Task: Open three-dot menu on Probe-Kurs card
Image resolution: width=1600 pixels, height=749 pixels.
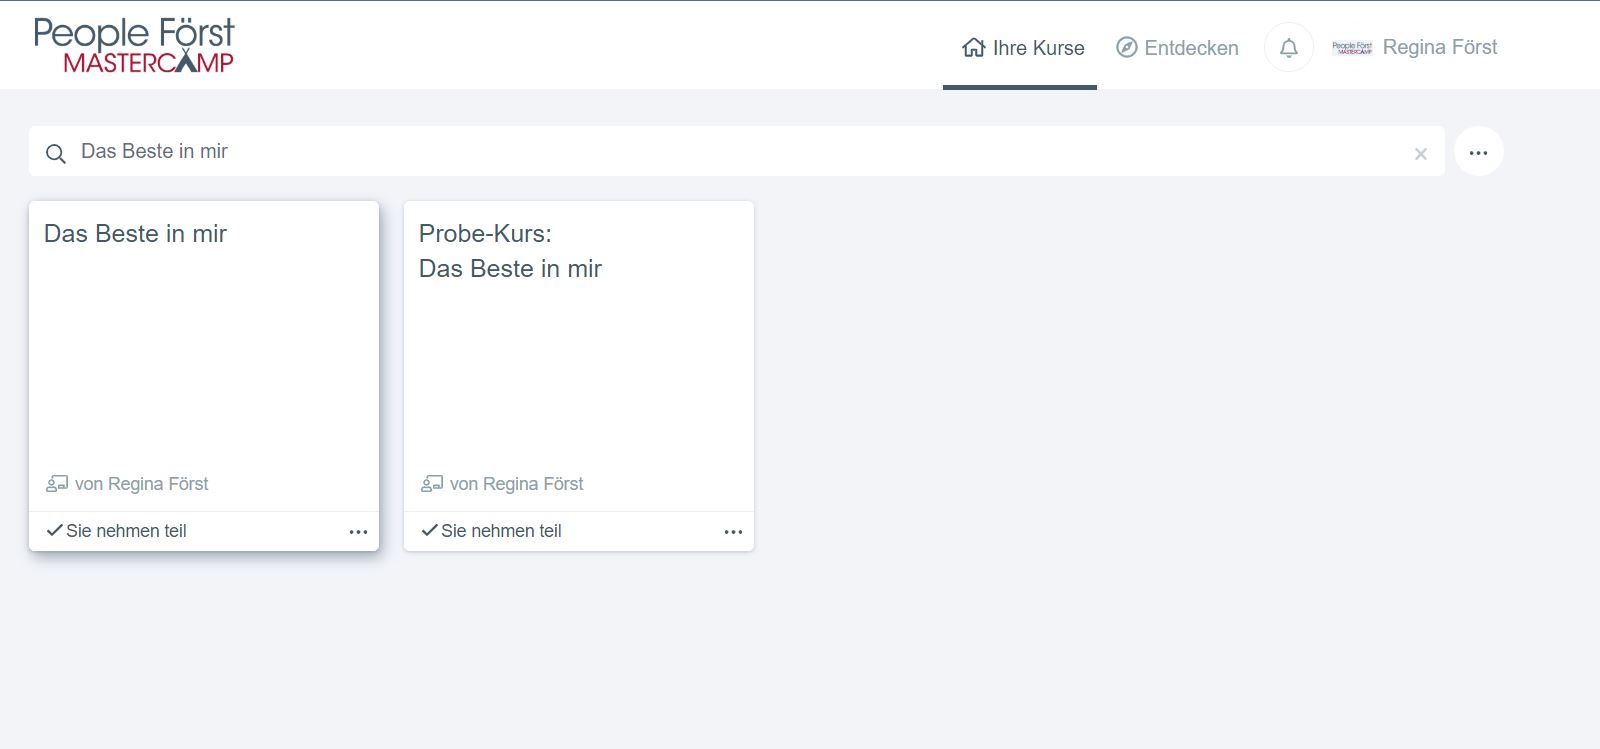Action: coord(733,532)
